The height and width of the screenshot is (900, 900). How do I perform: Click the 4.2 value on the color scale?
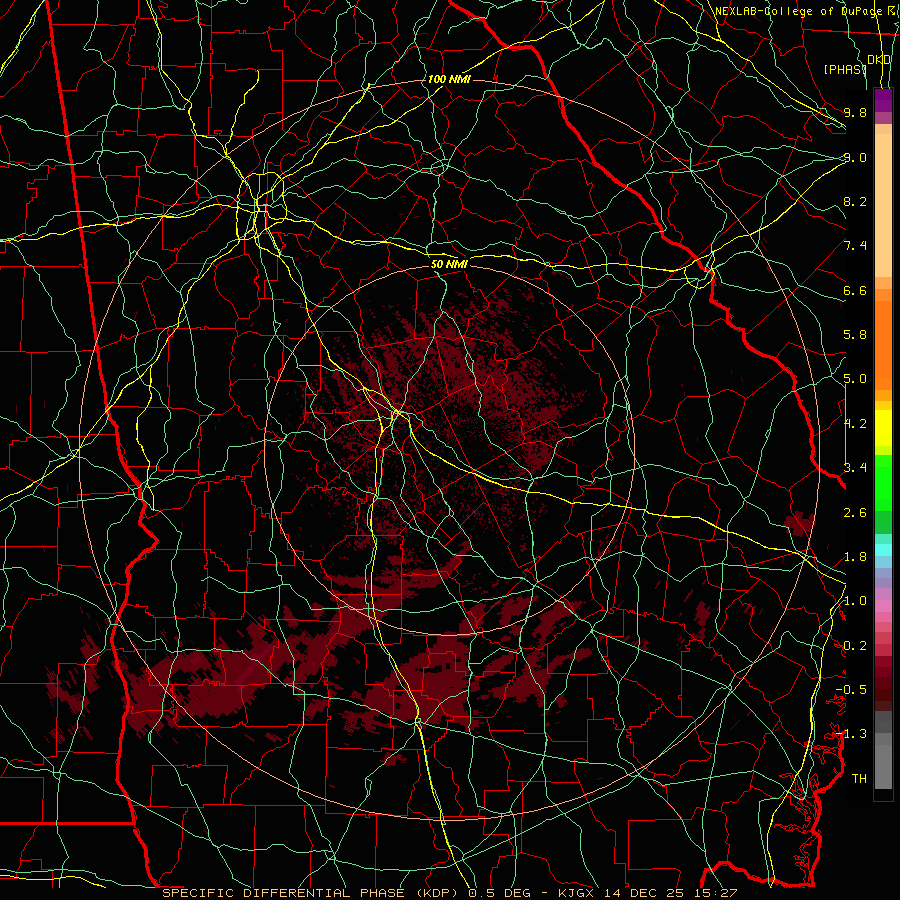click(x=855, y=424)
